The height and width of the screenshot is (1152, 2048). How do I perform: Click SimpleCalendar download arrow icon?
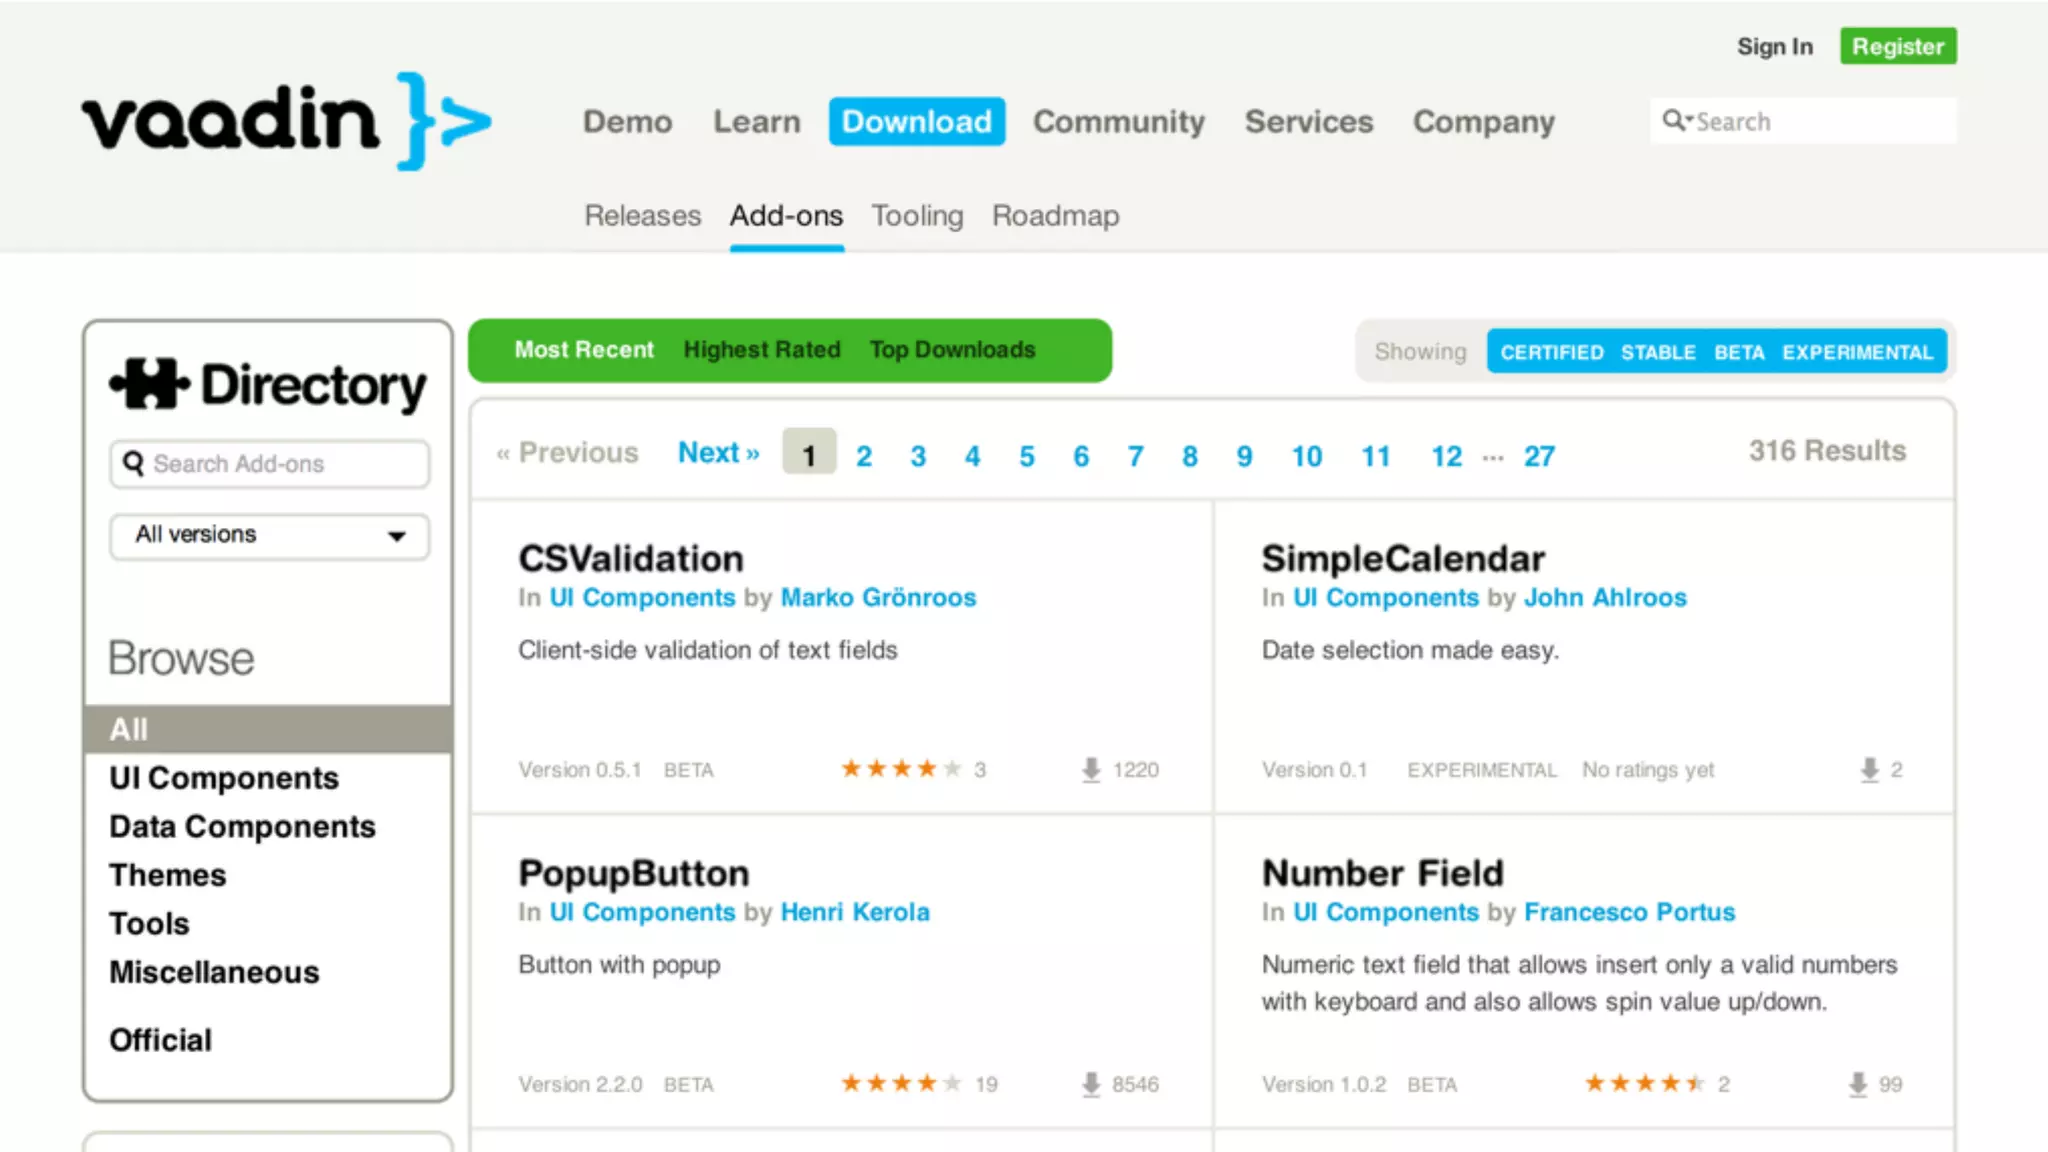coord(1869,769)
